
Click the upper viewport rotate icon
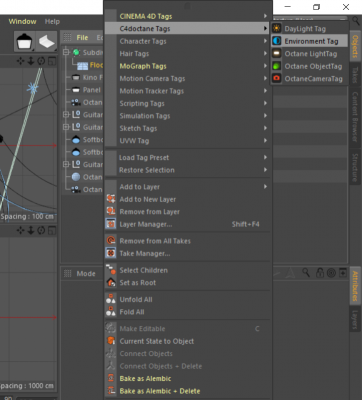click(x=41, y=61)
